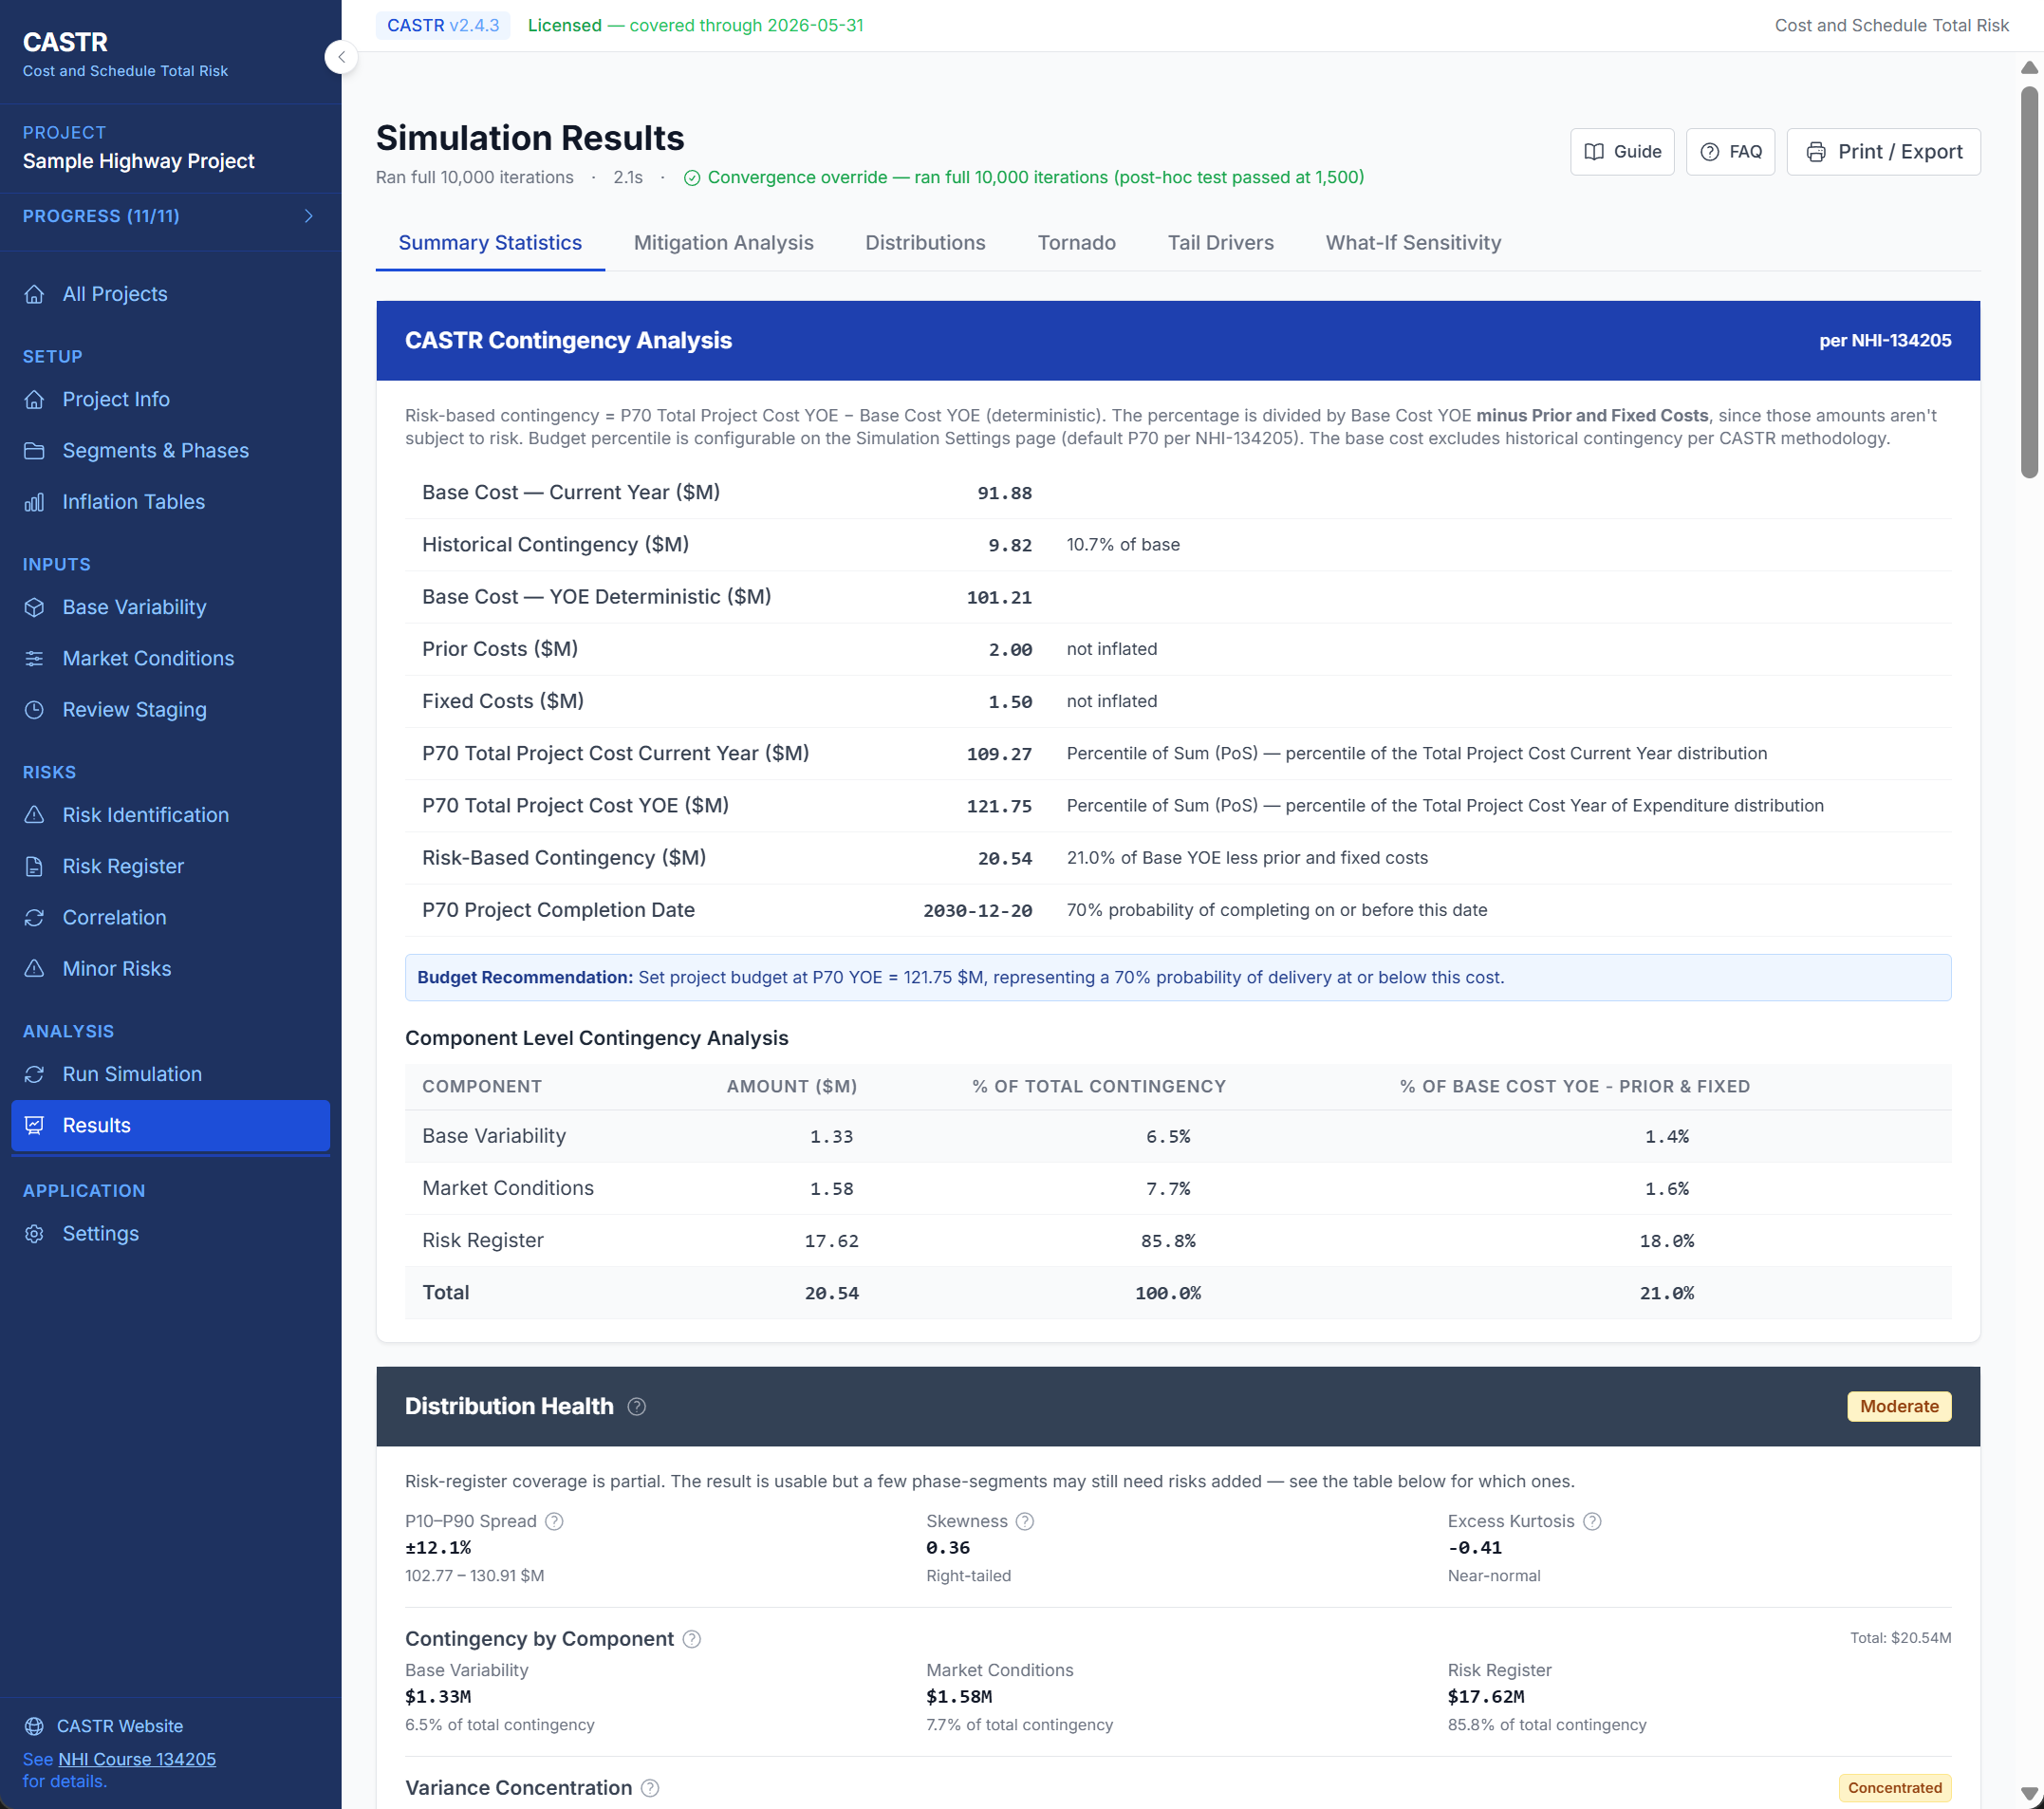Click the Print / Export button

[1883, 151]
